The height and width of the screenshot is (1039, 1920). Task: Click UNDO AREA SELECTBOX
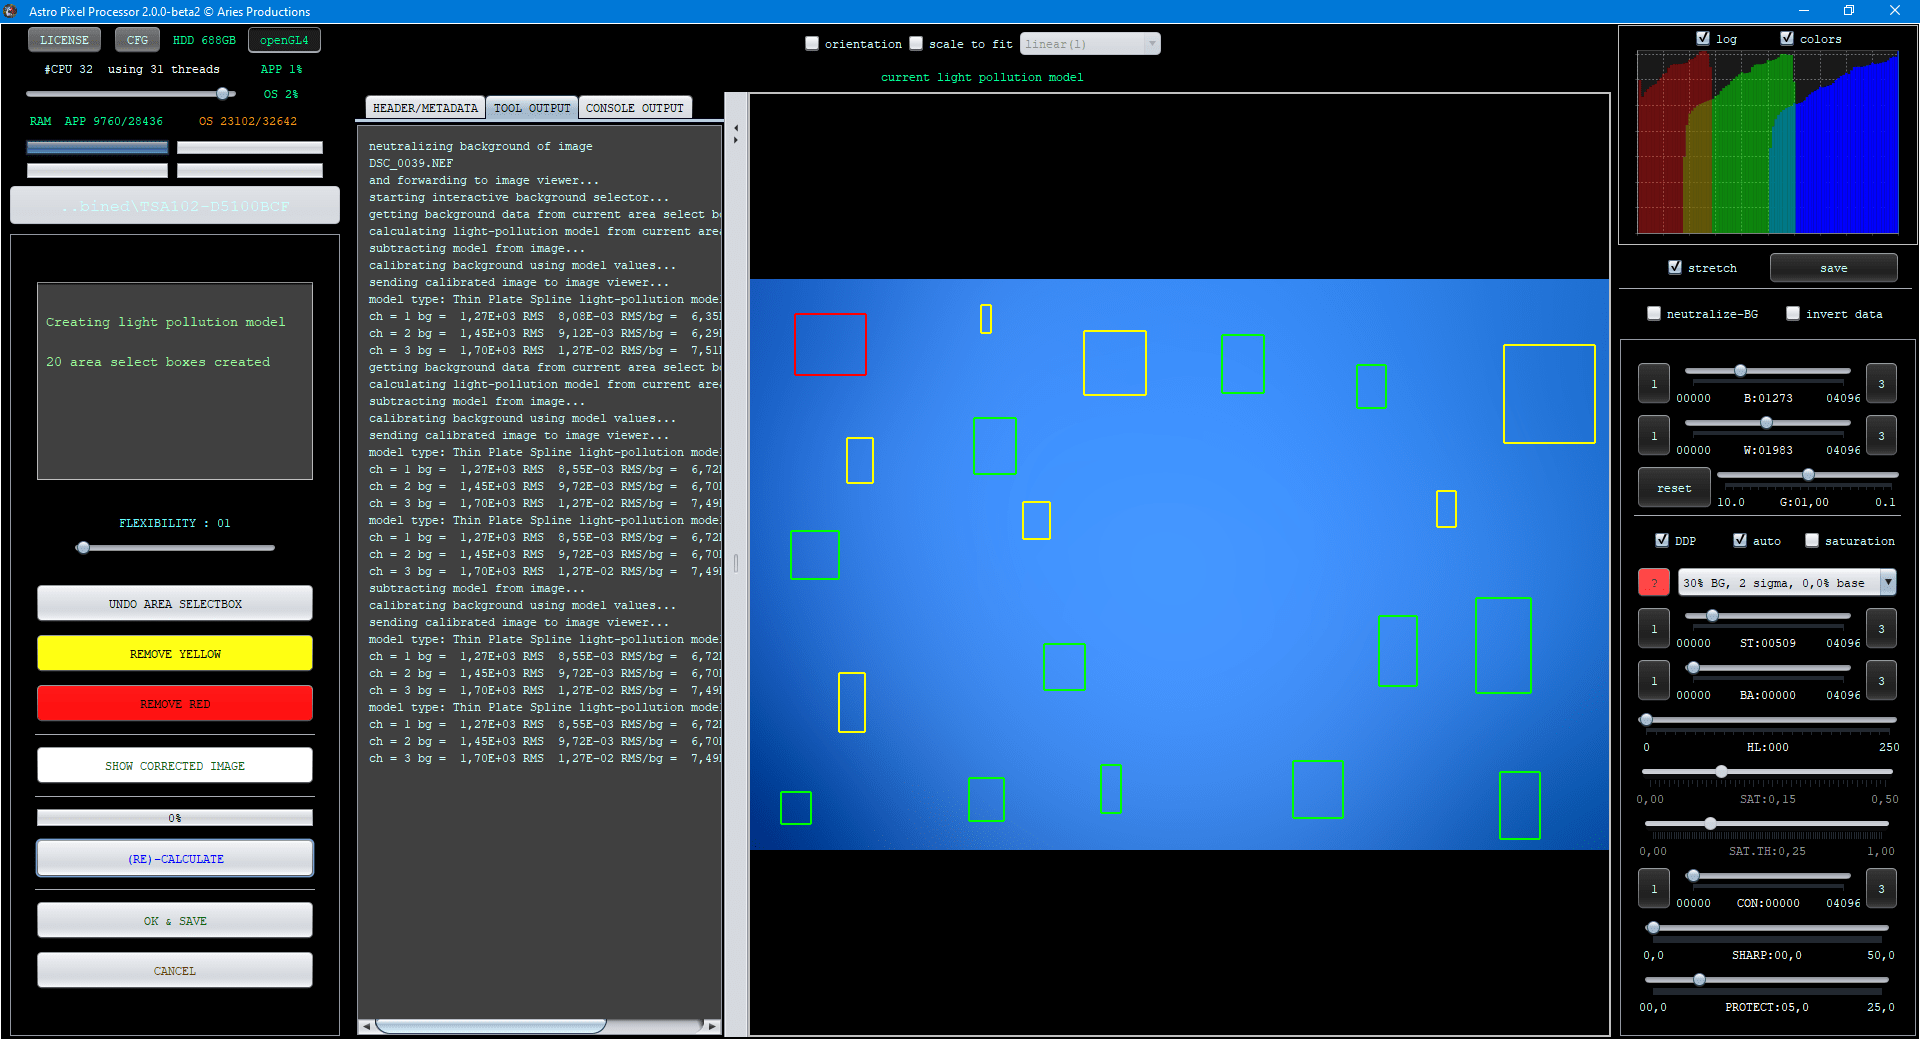[x=175, y=603]
